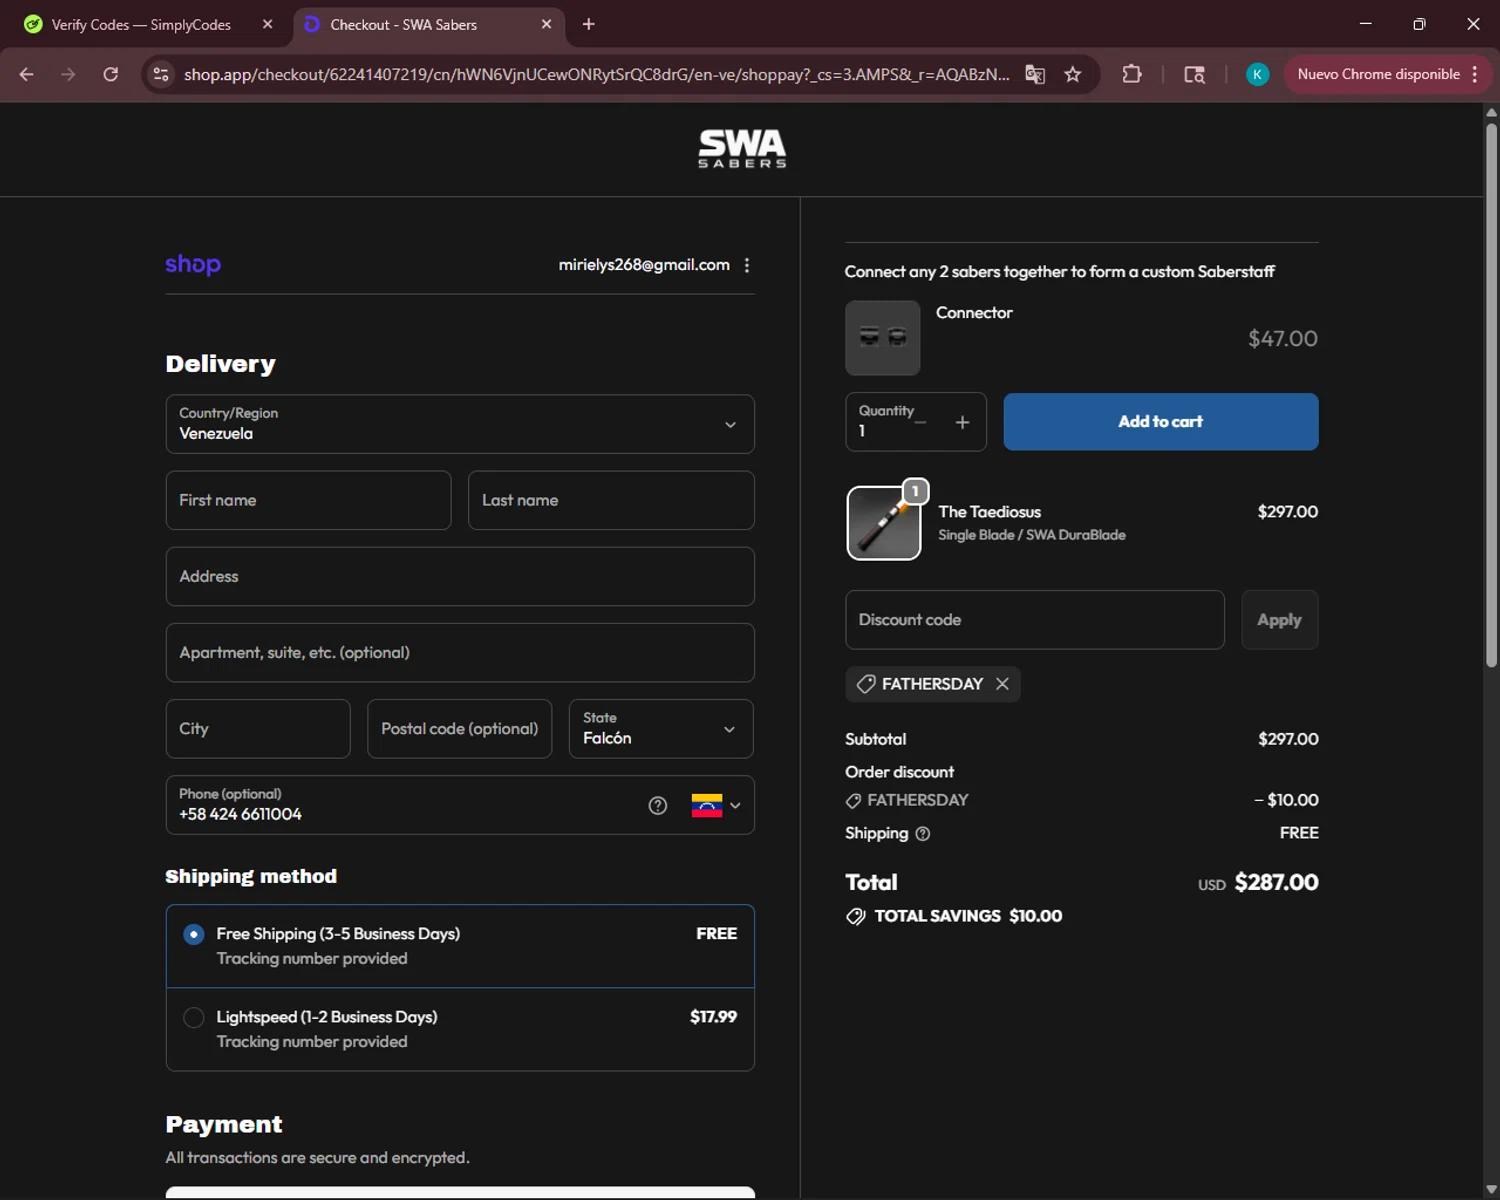This screenshot has height=1200, width=1500.
Task: Click the FATHERSDAY order discount tag icon
Action: click(x=853, y=801)
